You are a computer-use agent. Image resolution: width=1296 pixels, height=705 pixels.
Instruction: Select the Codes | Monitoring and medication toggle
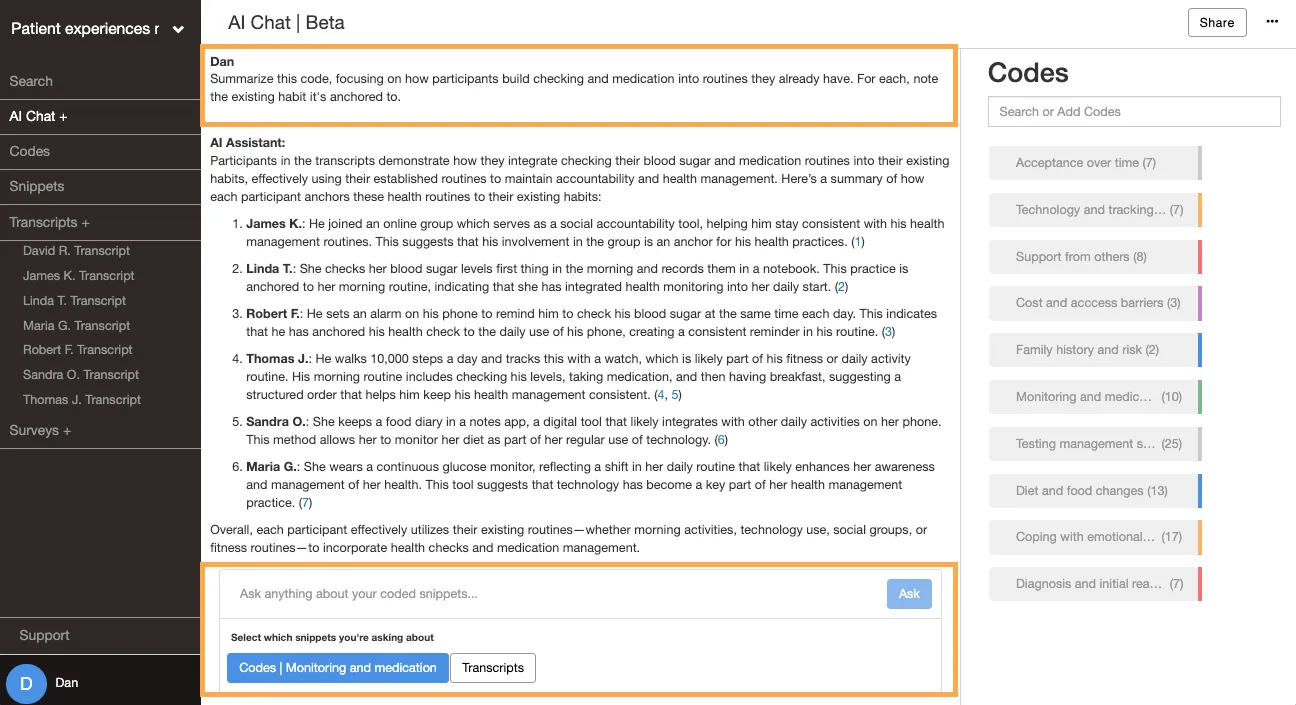(338, 668)
